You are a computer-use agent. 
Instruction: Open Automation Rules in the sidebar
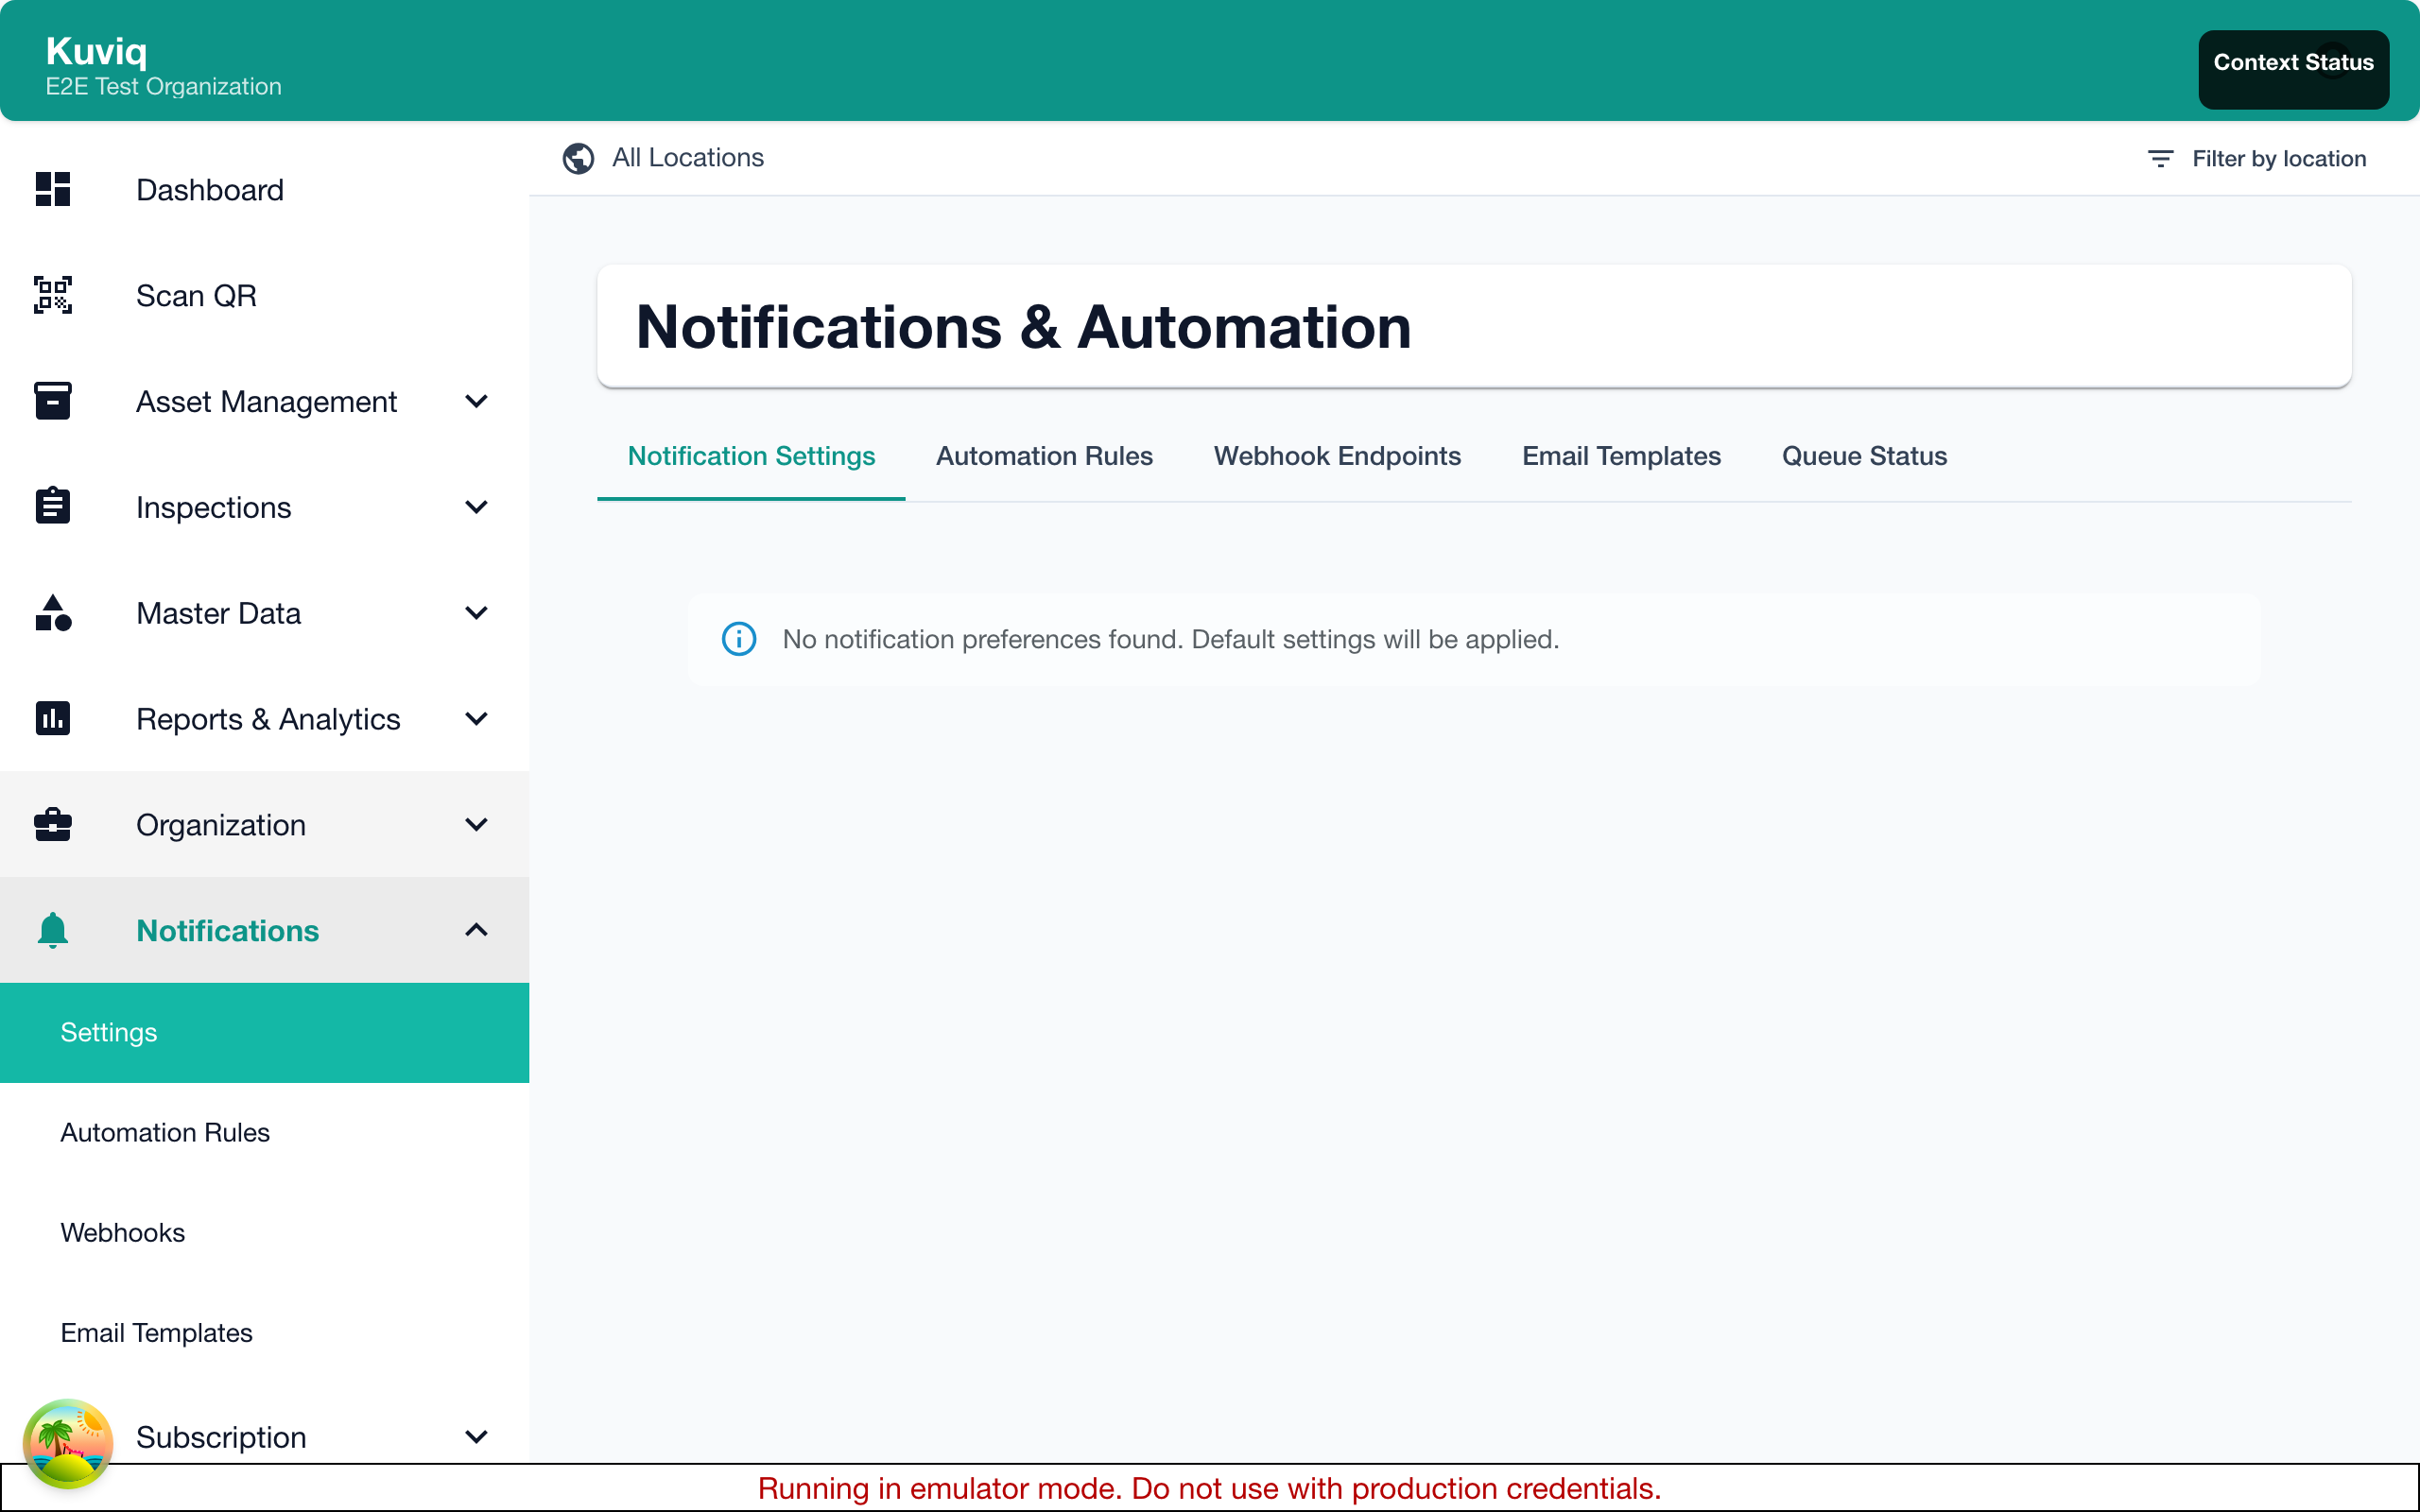(264, 1132)
